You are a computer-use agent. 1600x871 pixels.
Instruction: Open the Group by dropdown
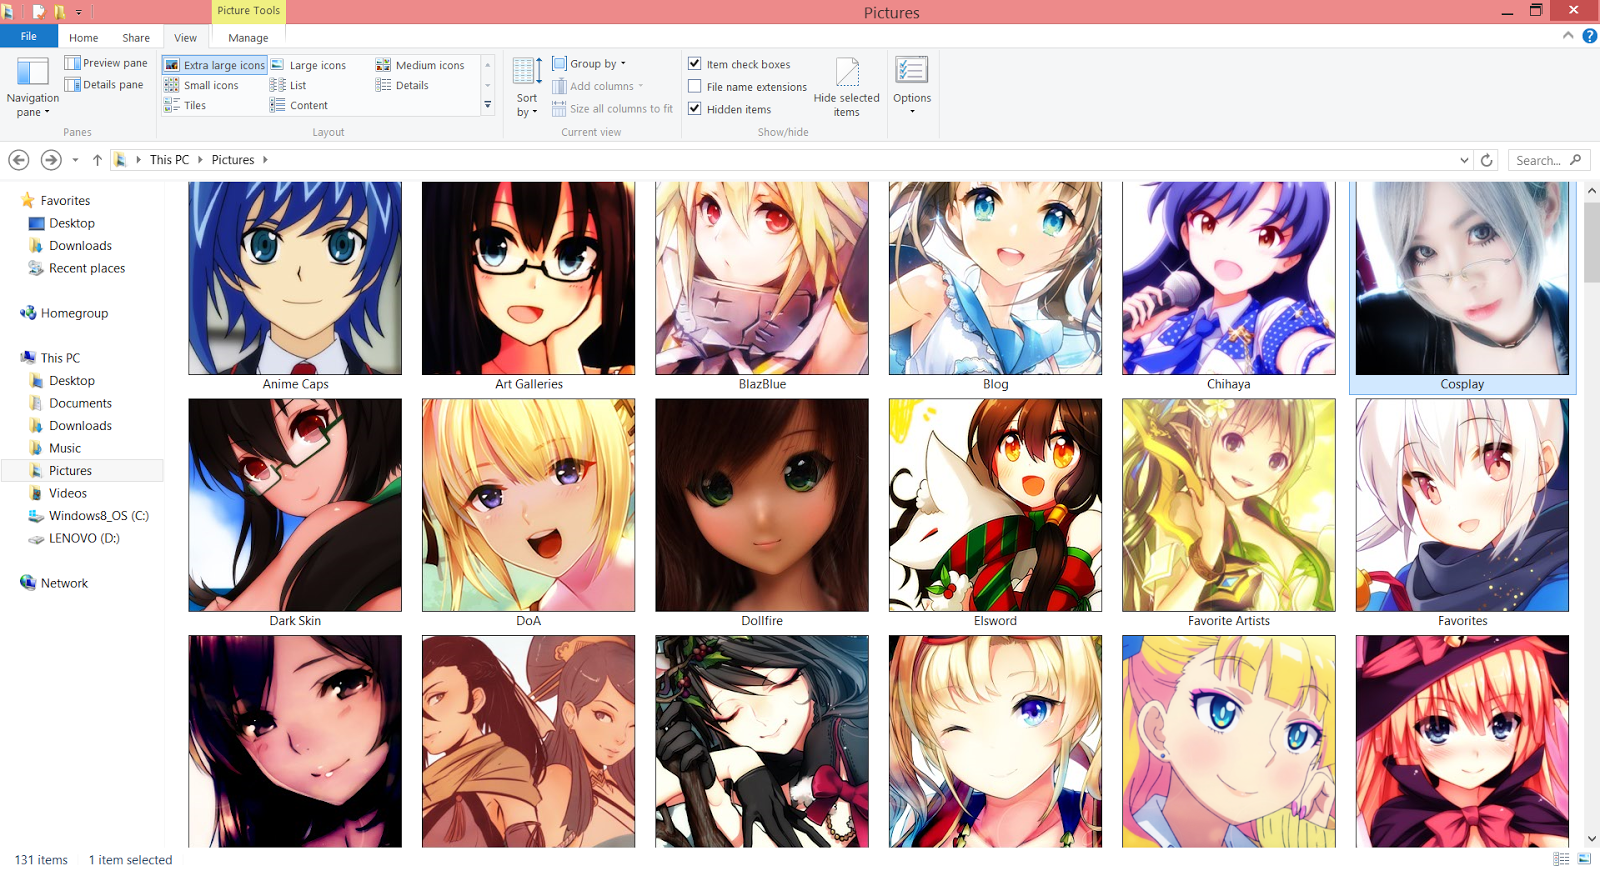coord(589,63)
